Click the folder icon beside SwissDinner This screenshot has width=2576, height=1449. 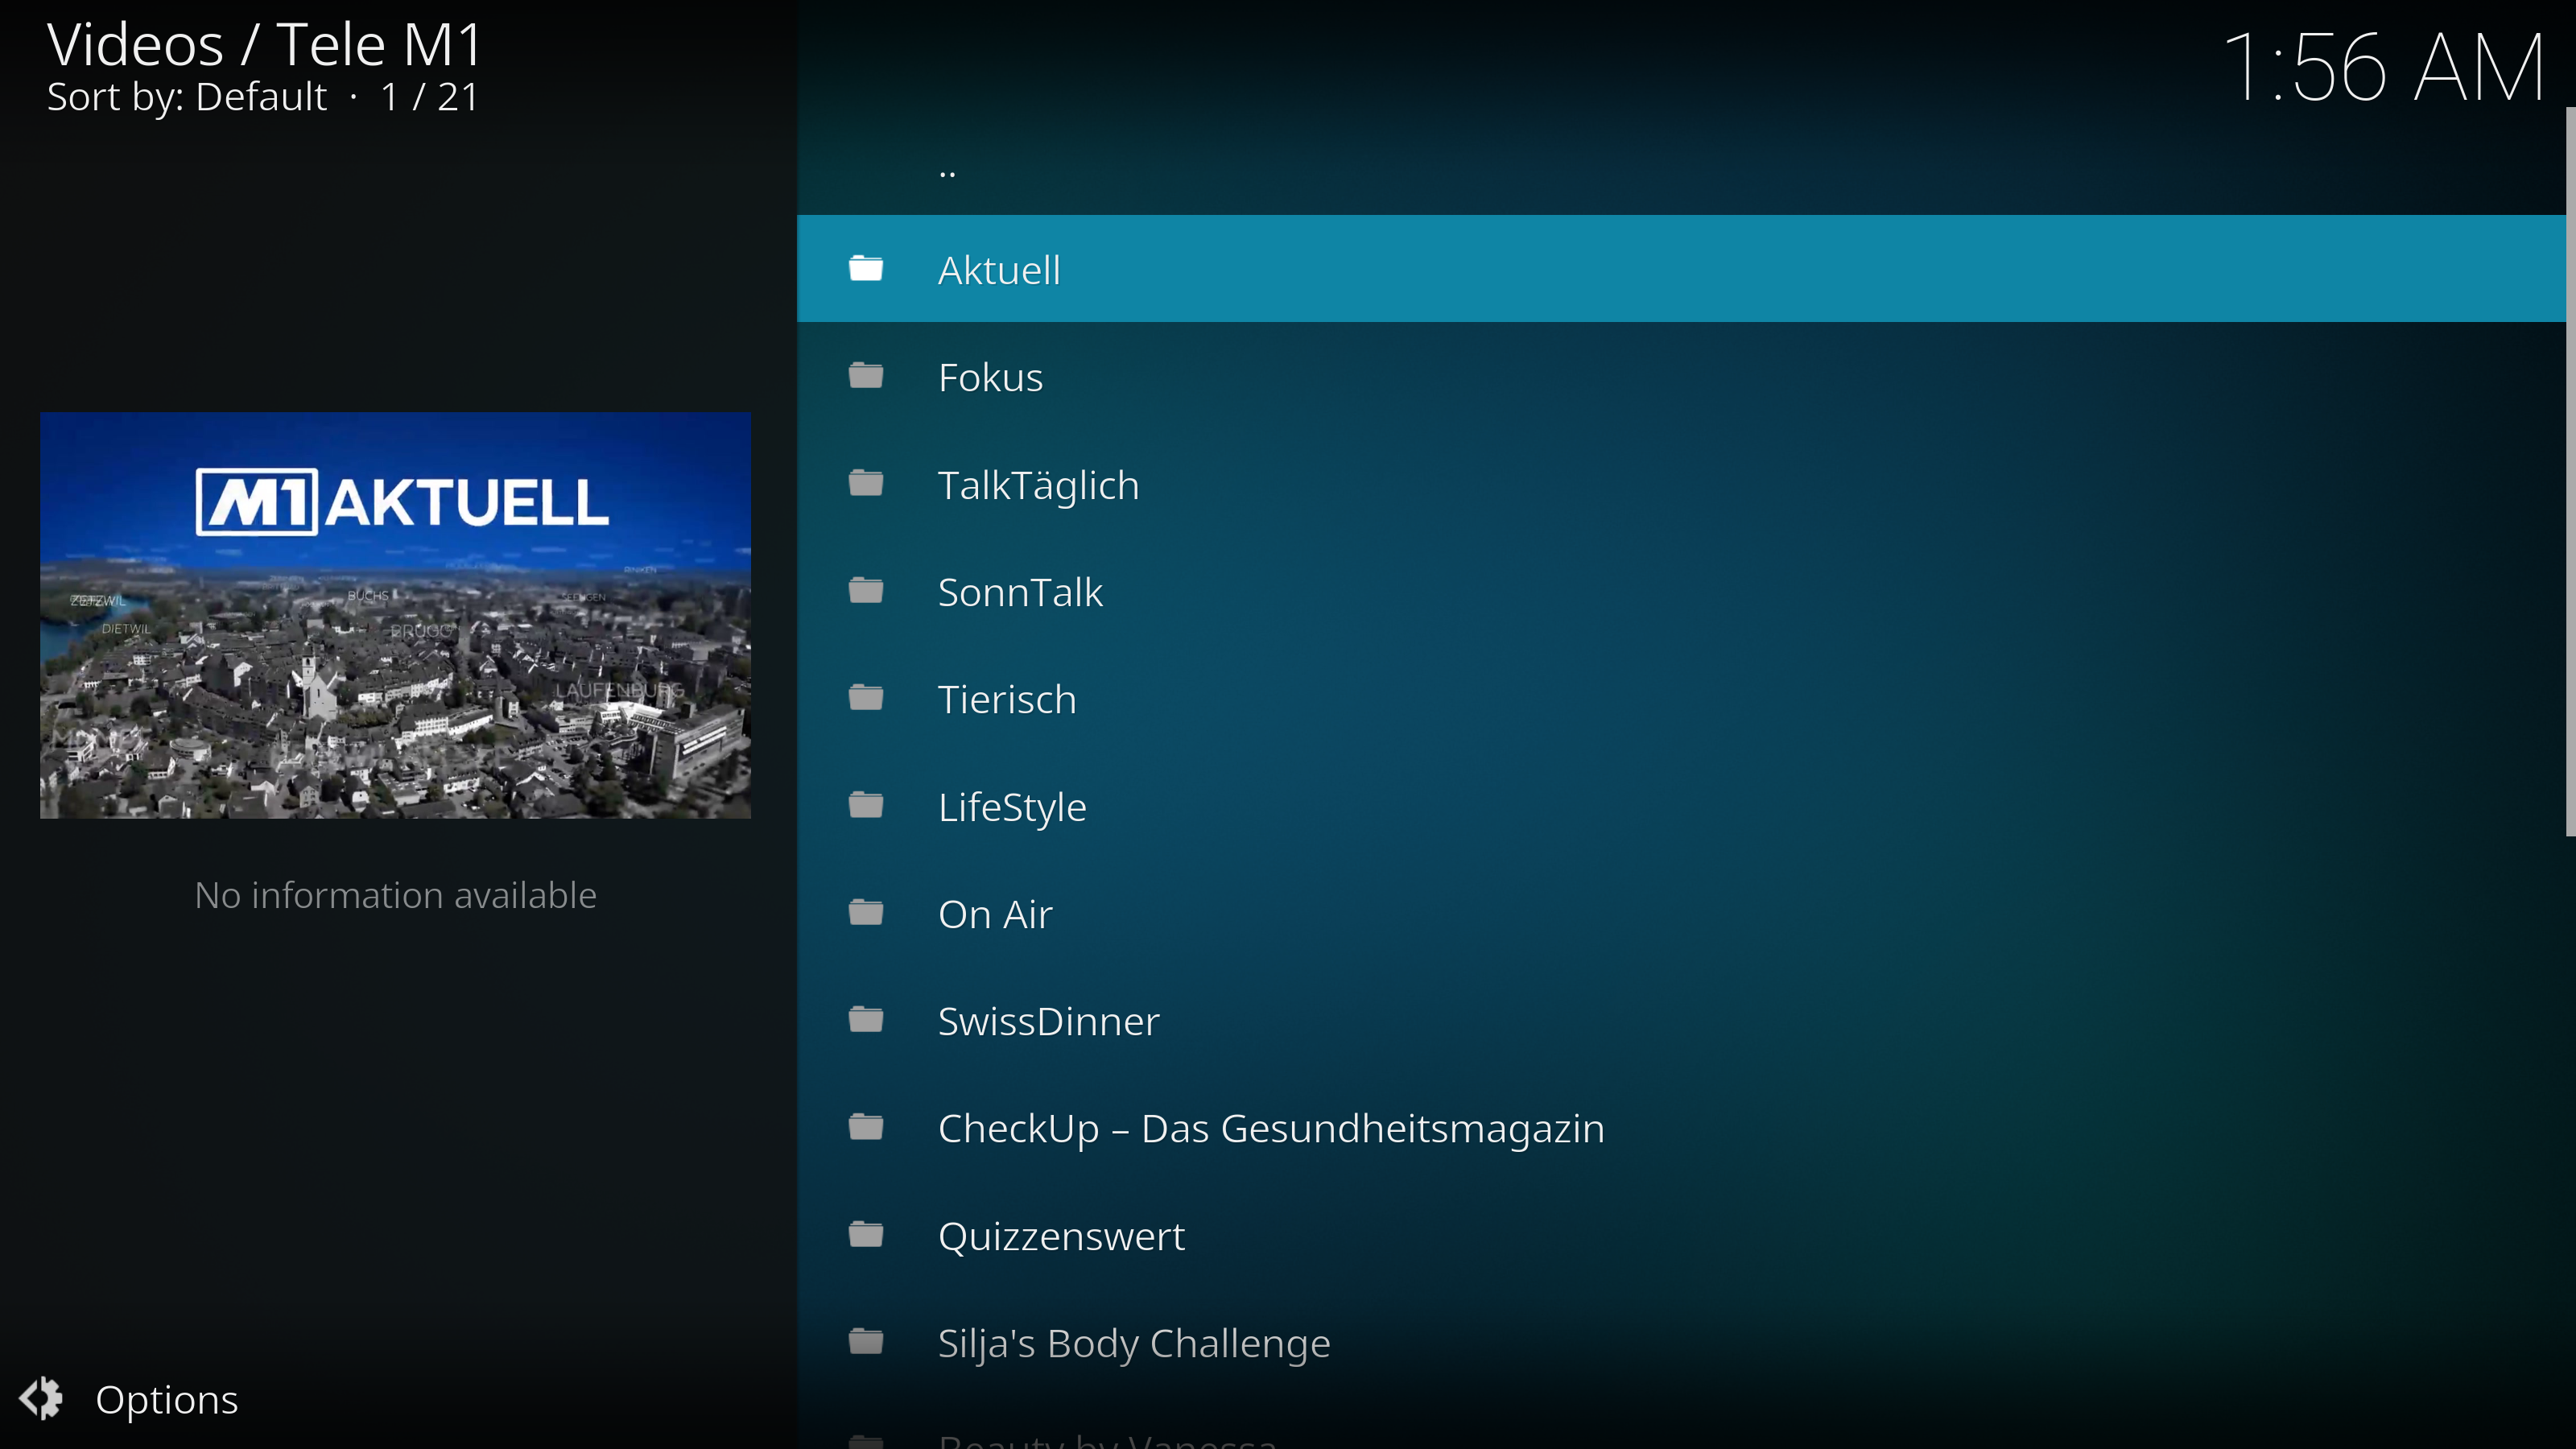click(866, 1020)
